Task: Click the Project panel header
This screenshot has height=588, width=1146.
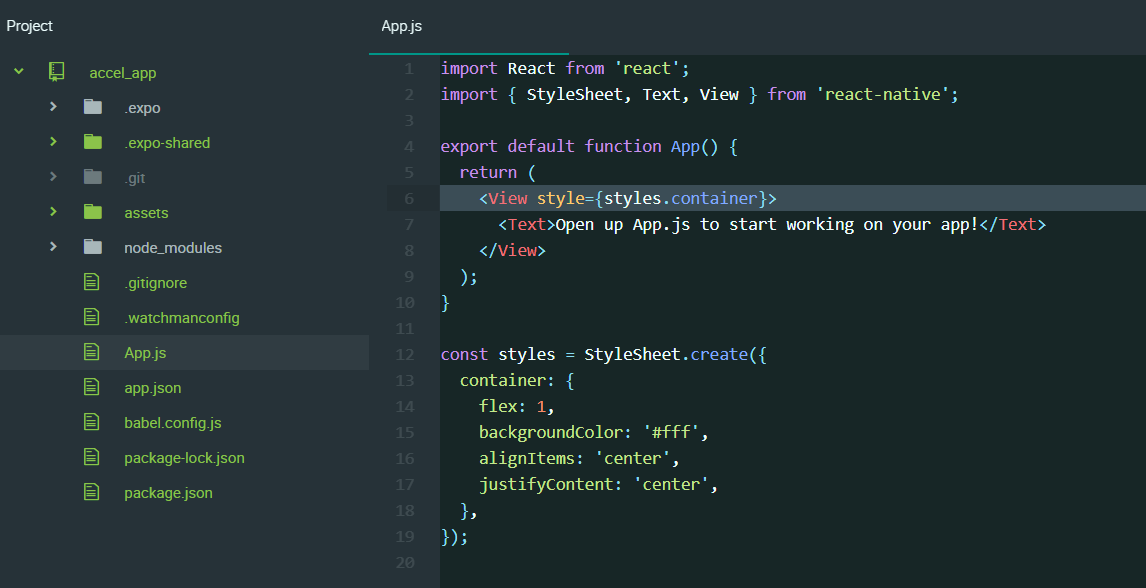Action: pos(30,26)
